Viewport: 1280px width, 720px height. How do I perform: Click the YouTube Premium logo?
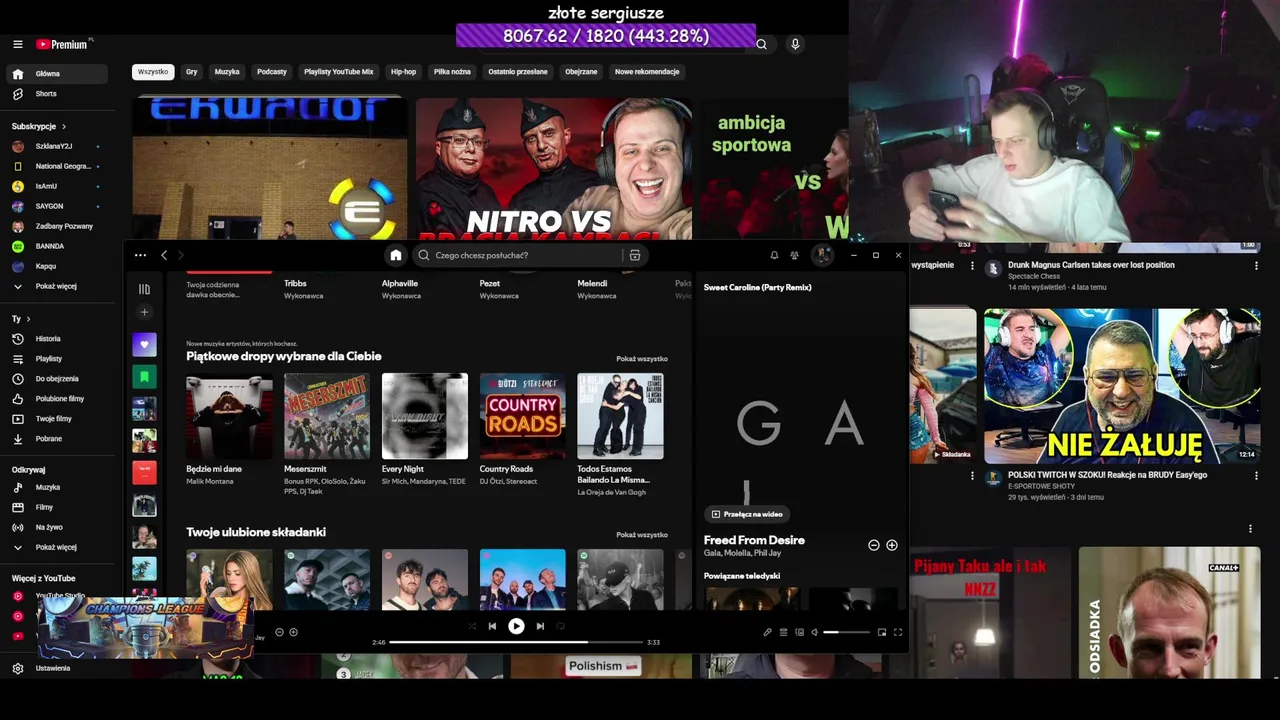click(x=62, y=44)
